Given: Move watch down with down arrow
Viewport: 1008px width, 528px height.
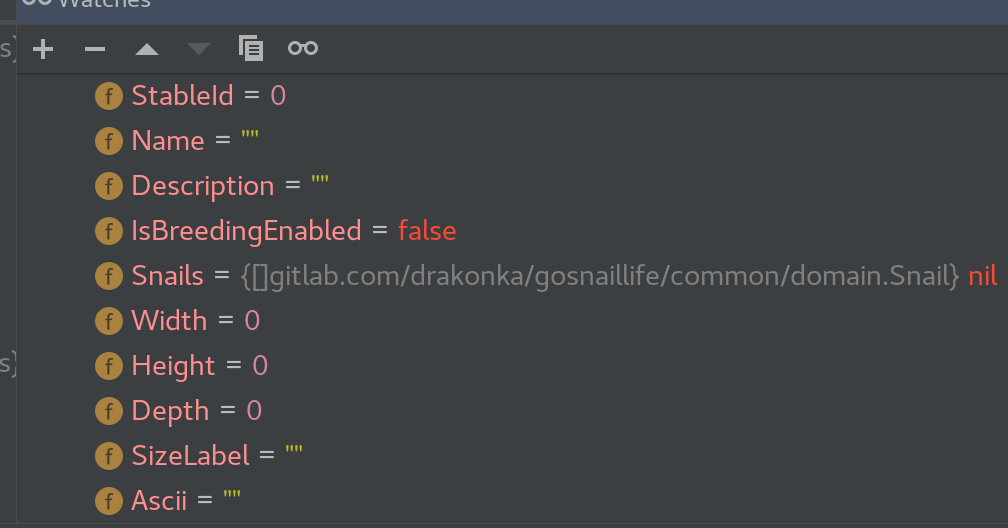Looking at the screenshot, I should [199, 48].
